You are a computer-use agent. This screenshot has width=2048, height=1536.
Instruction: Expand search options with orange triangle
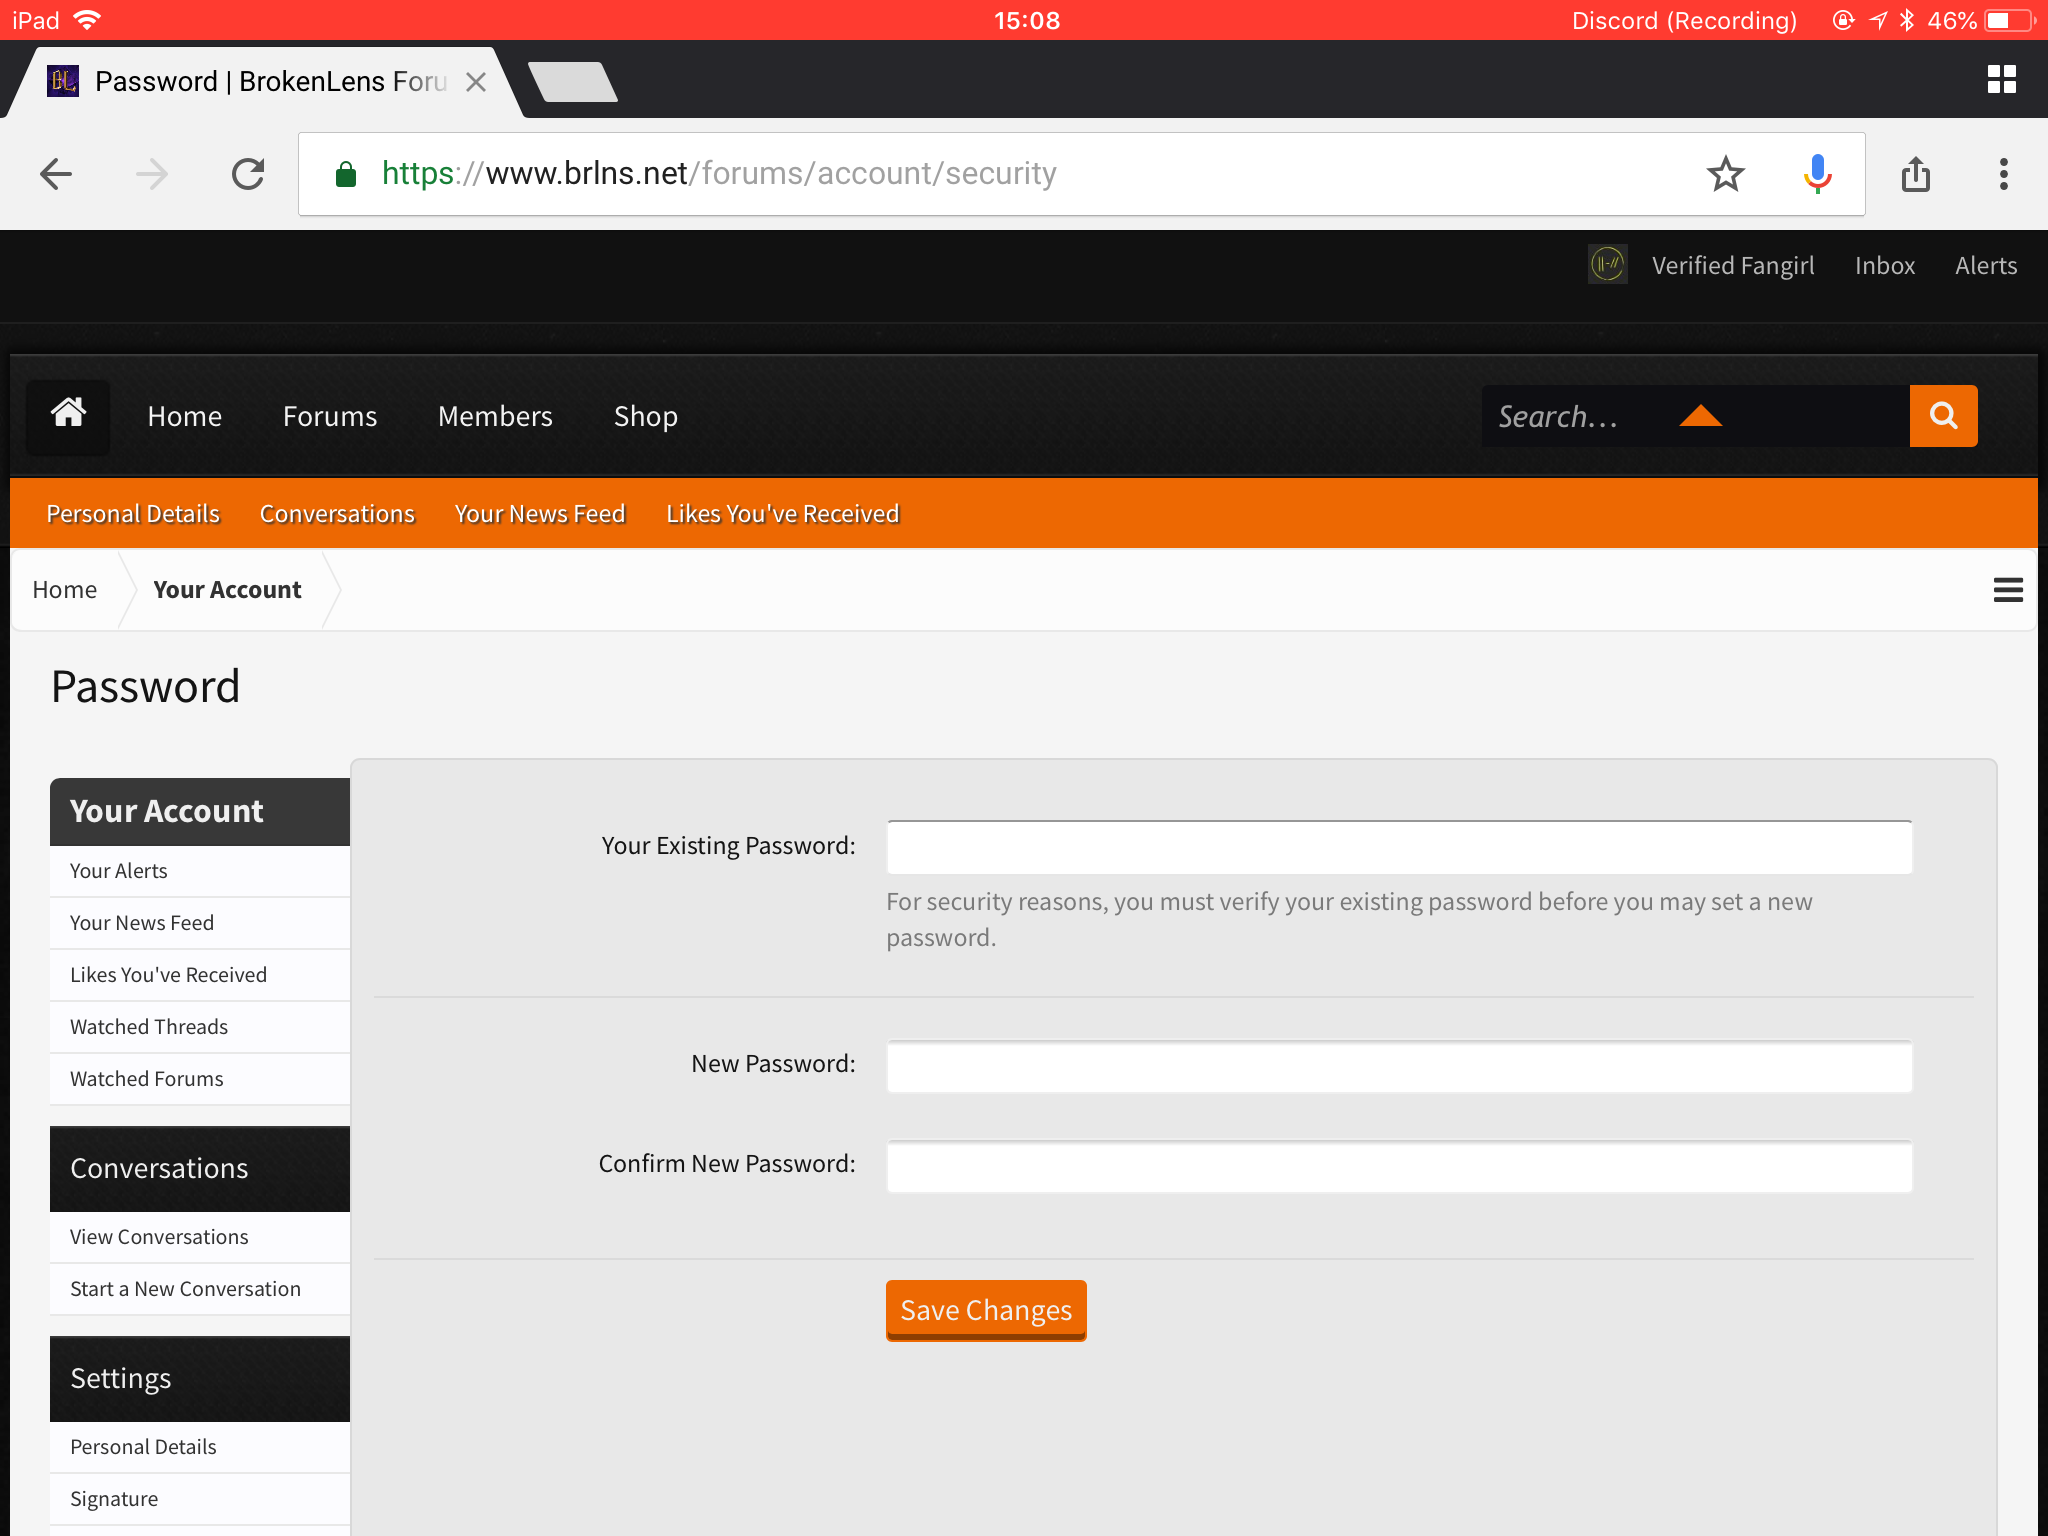[1700, 416]
